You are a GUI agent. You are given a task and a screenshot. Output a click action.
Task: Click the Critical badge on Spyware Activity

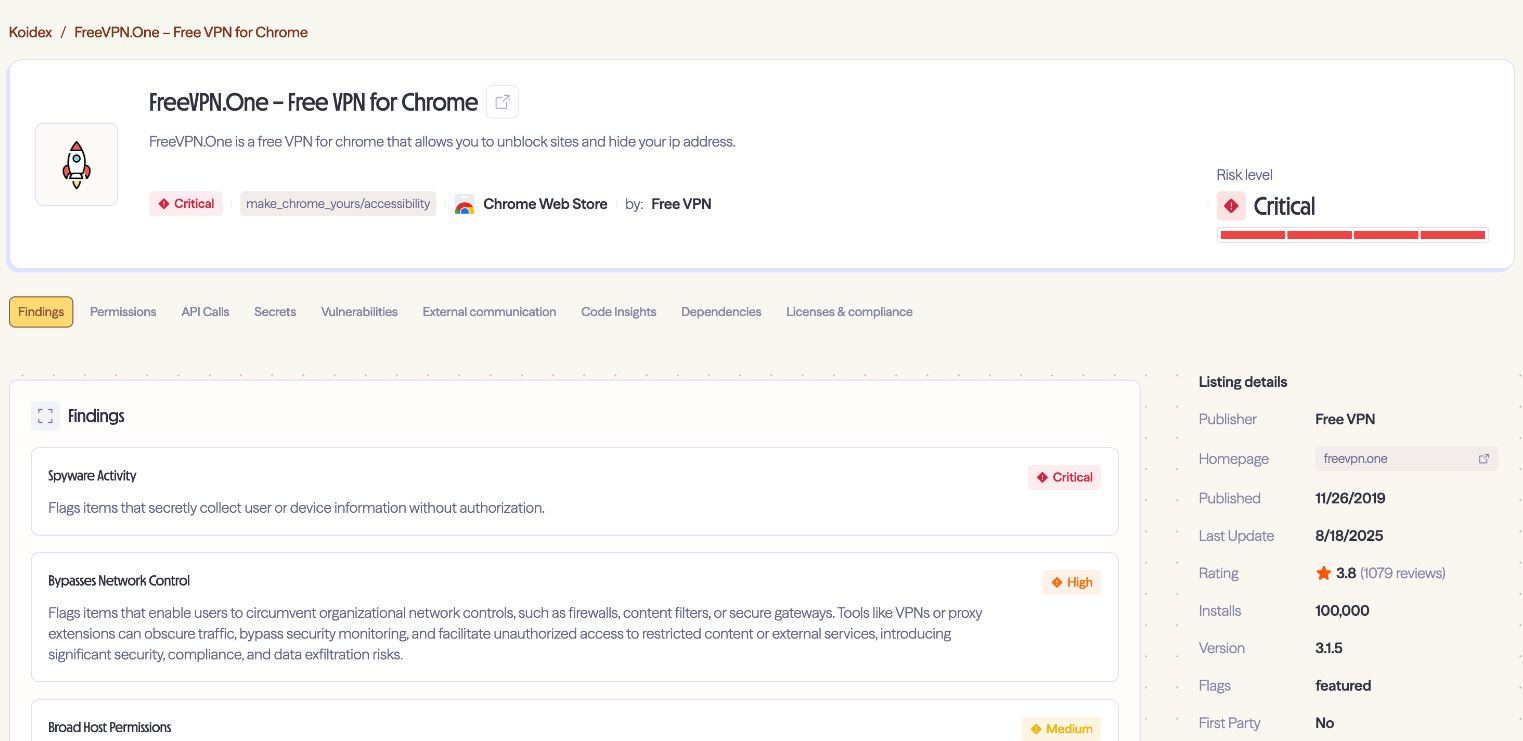pyautogui.click(x=1064, y=477)
